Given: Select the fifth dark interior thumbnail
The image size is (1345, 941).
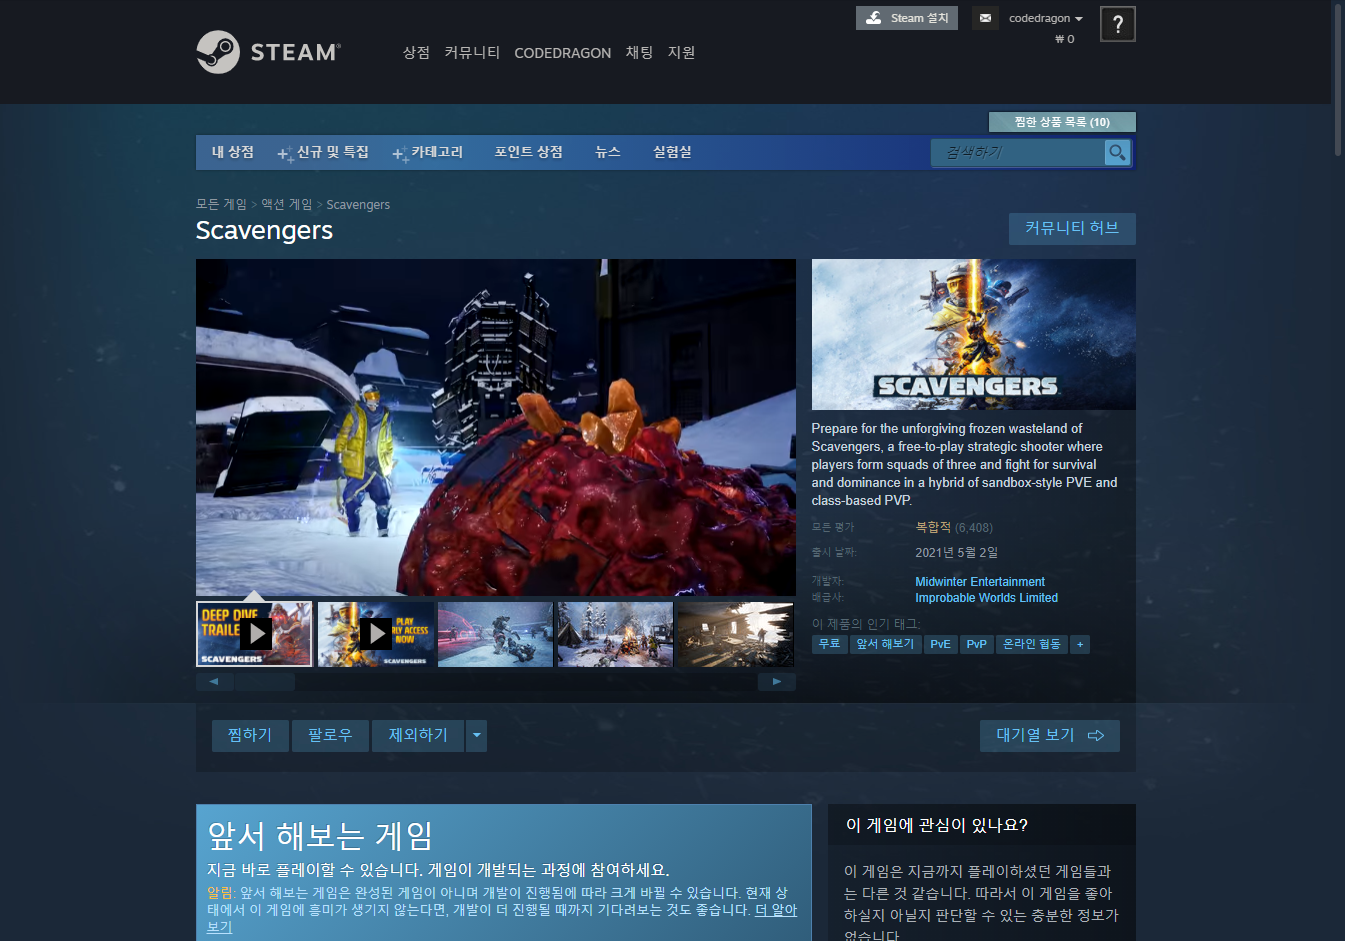Looking at the screenshot, I should click(735, 634).
